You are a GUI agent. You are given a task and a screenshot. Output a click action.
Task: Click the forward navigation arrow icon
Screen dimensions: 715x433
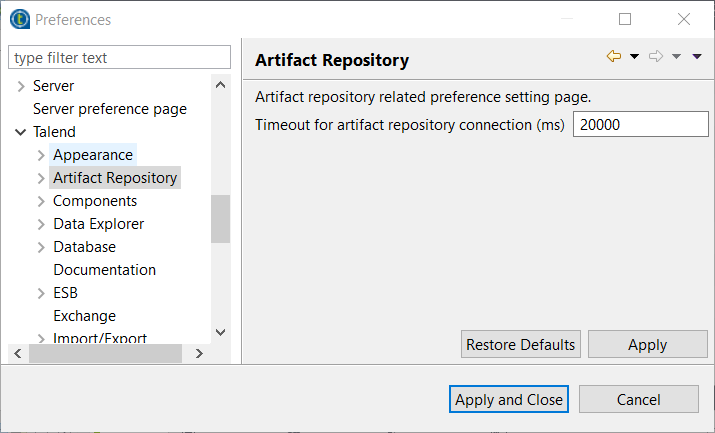click(656, 57)
